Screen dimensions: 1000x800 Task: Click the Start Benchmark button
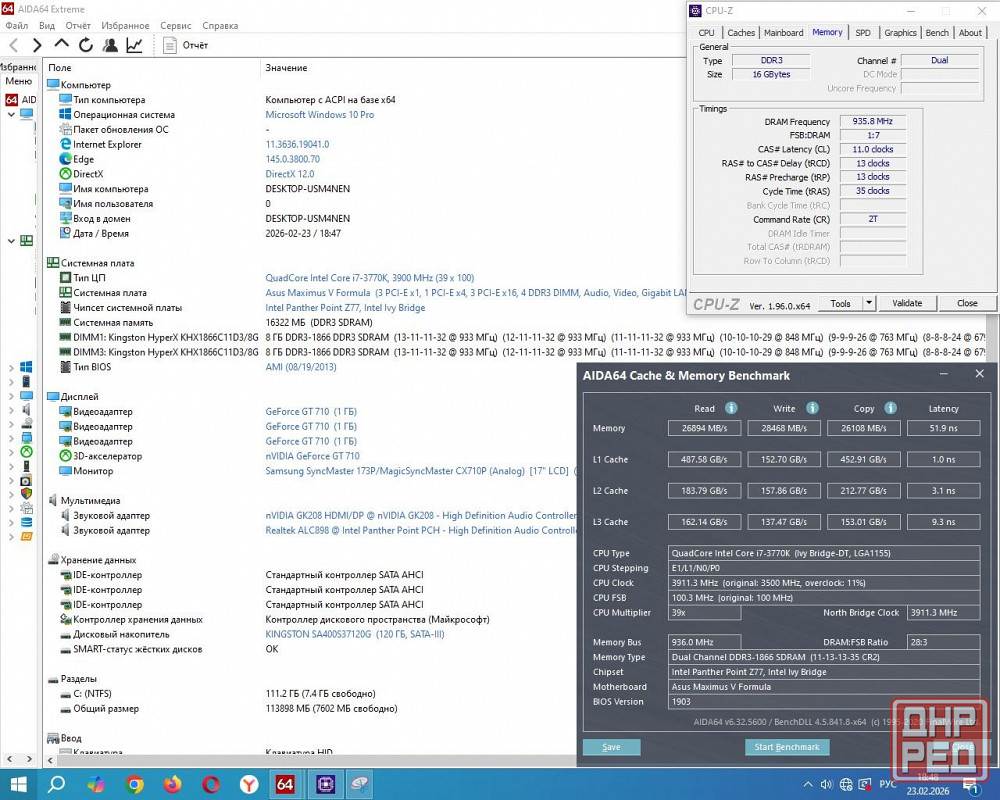point(787,747)
